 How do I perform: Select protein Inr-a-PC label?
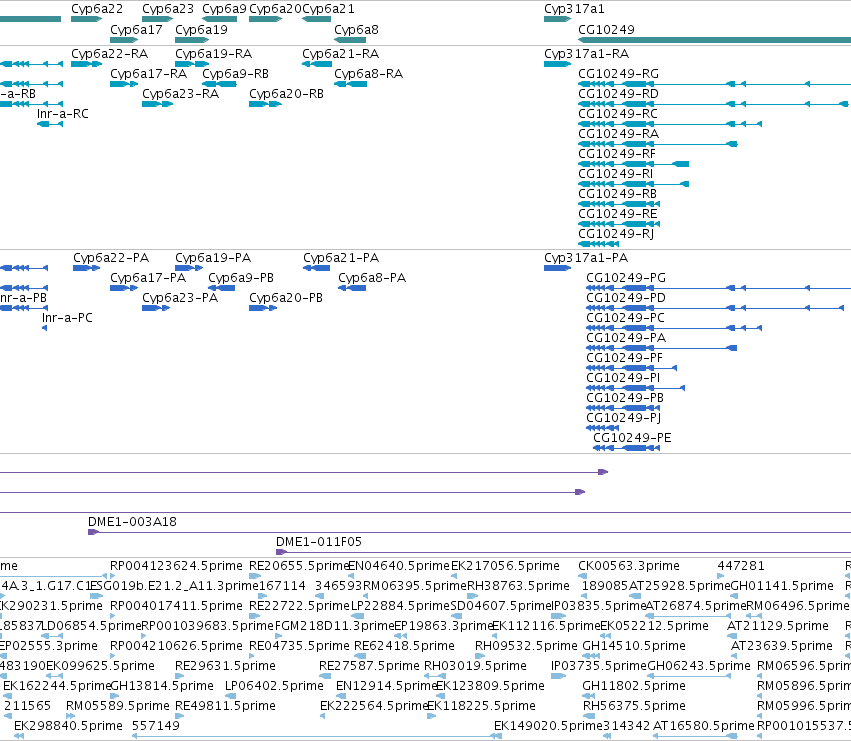[x=67, y=318]
